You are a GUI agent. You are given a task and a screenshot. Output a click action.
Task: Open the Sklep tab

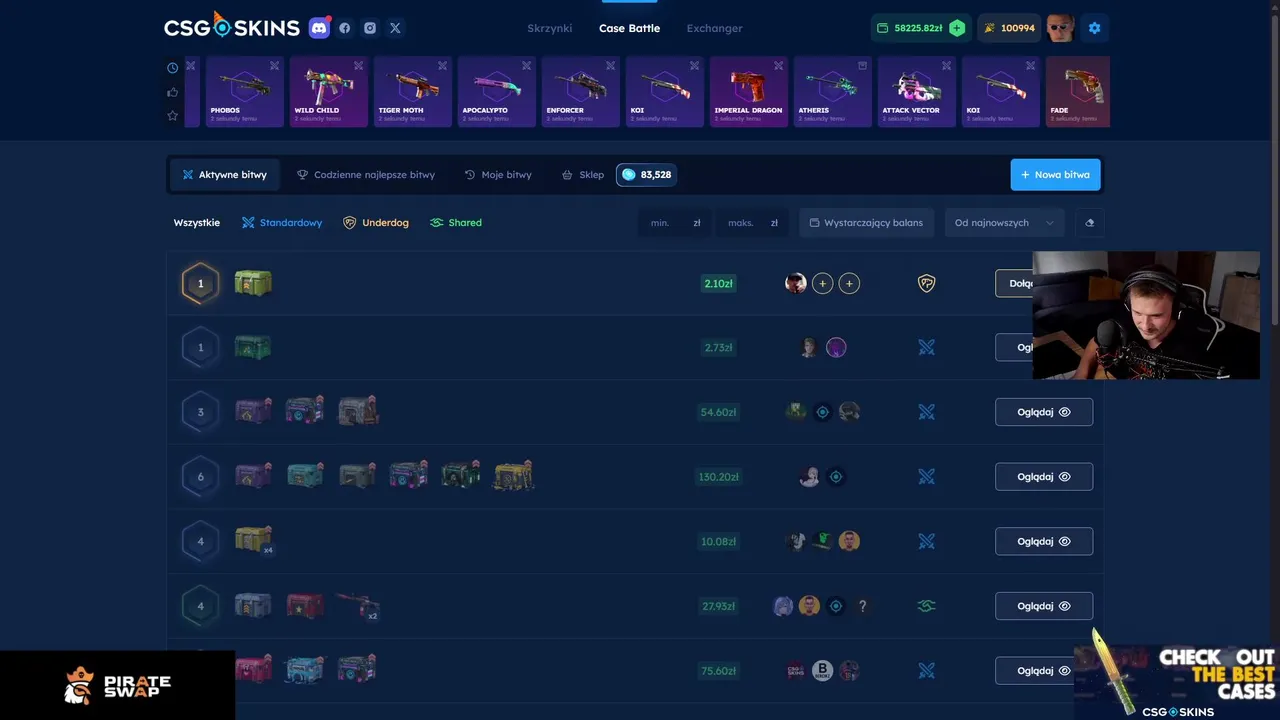(x=583, y=174)
